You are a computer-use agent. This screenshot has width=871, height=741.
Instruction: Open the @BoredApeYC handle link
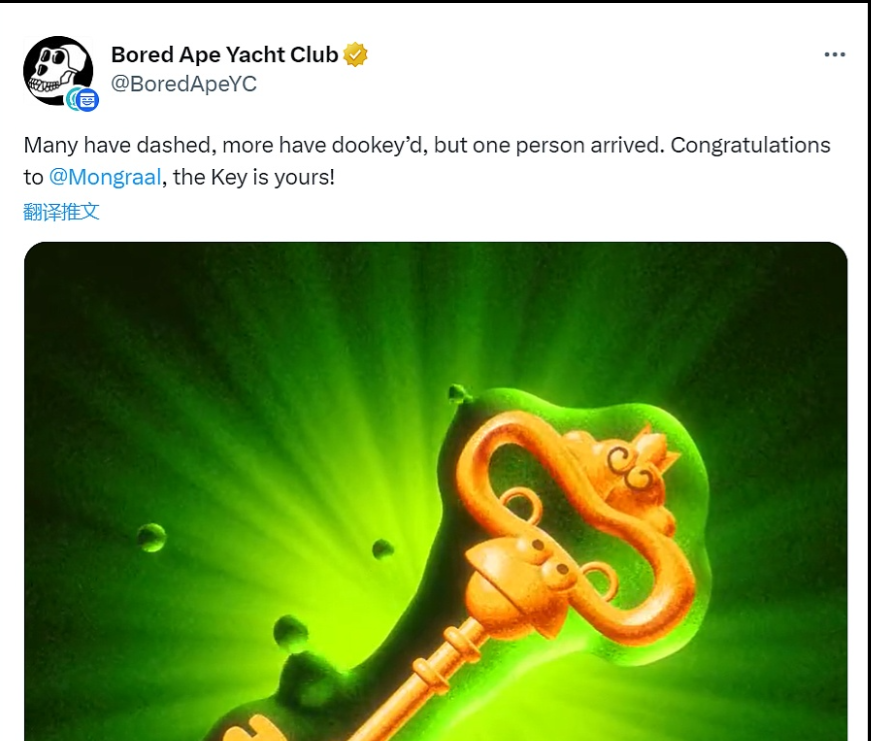coord(184,84)
